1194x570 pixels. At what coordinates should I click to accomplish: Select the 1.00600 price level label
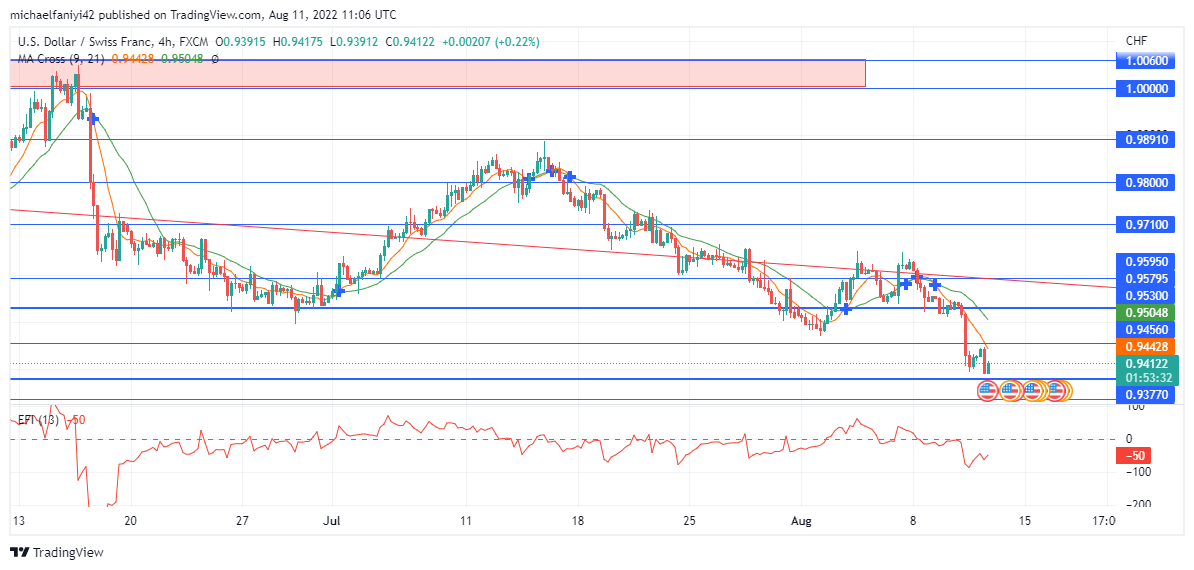(x=1147, y=60)
